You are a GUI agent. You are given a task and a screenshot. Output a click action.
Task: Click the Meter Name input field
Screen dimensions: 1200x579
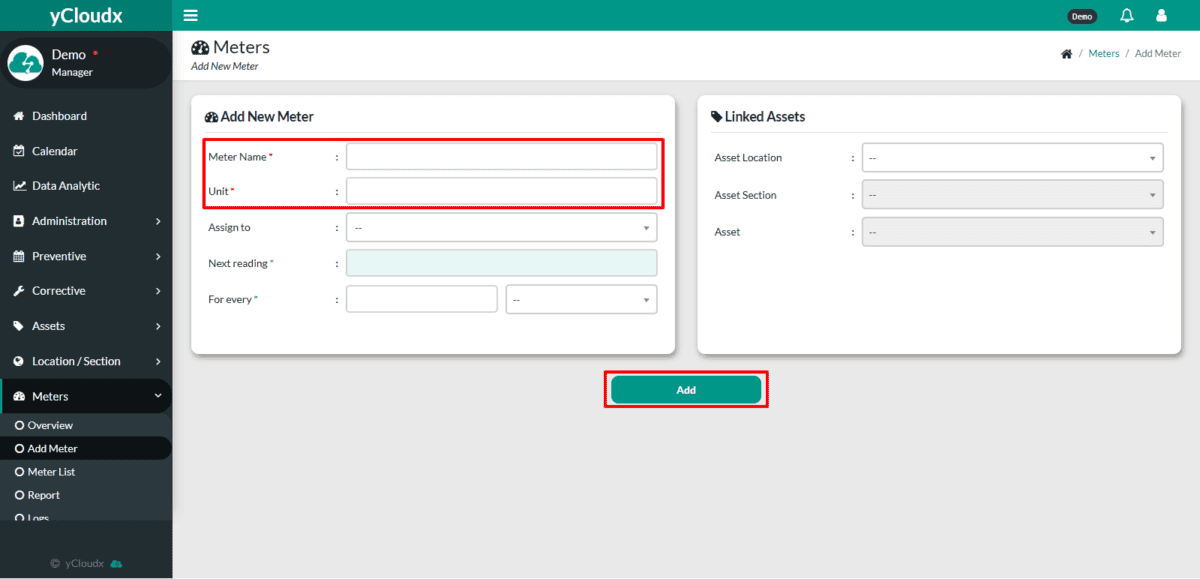pos(501,157)
